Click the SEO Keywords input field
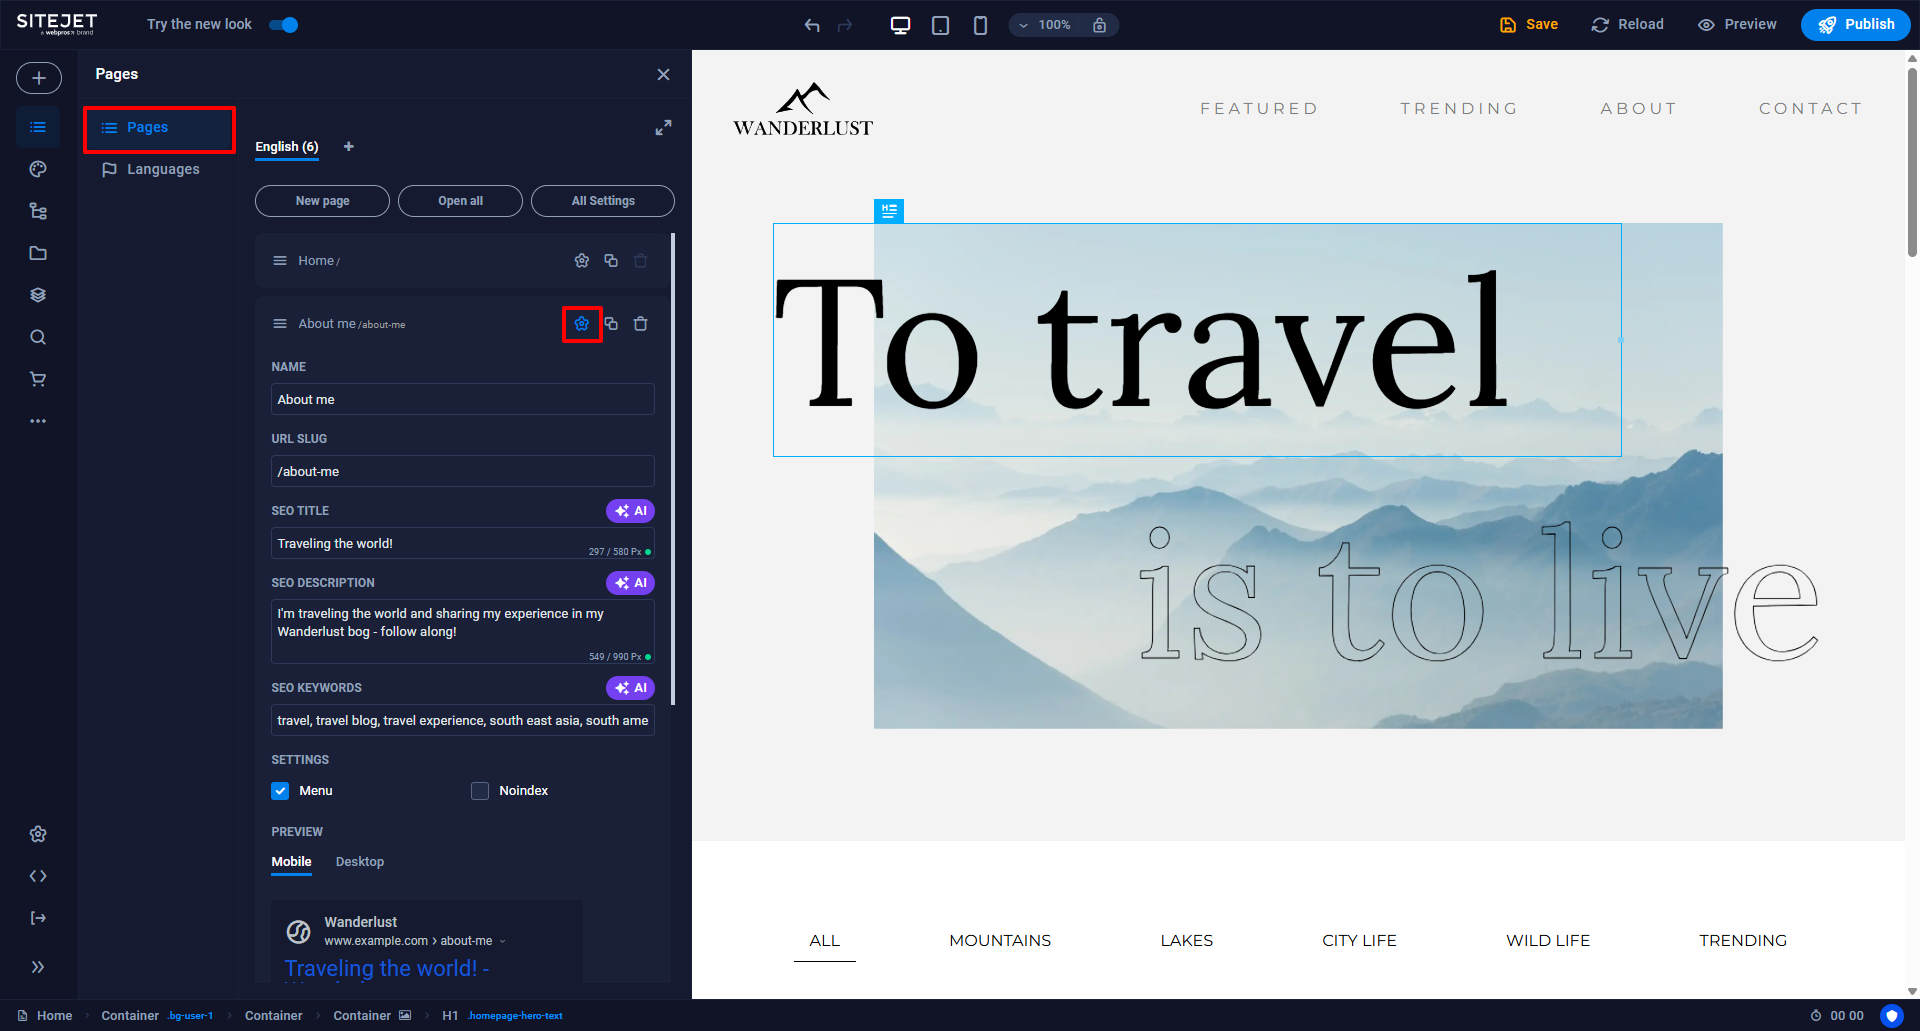This screenshot has height=1031, width=1920. (x=463, y=720)
